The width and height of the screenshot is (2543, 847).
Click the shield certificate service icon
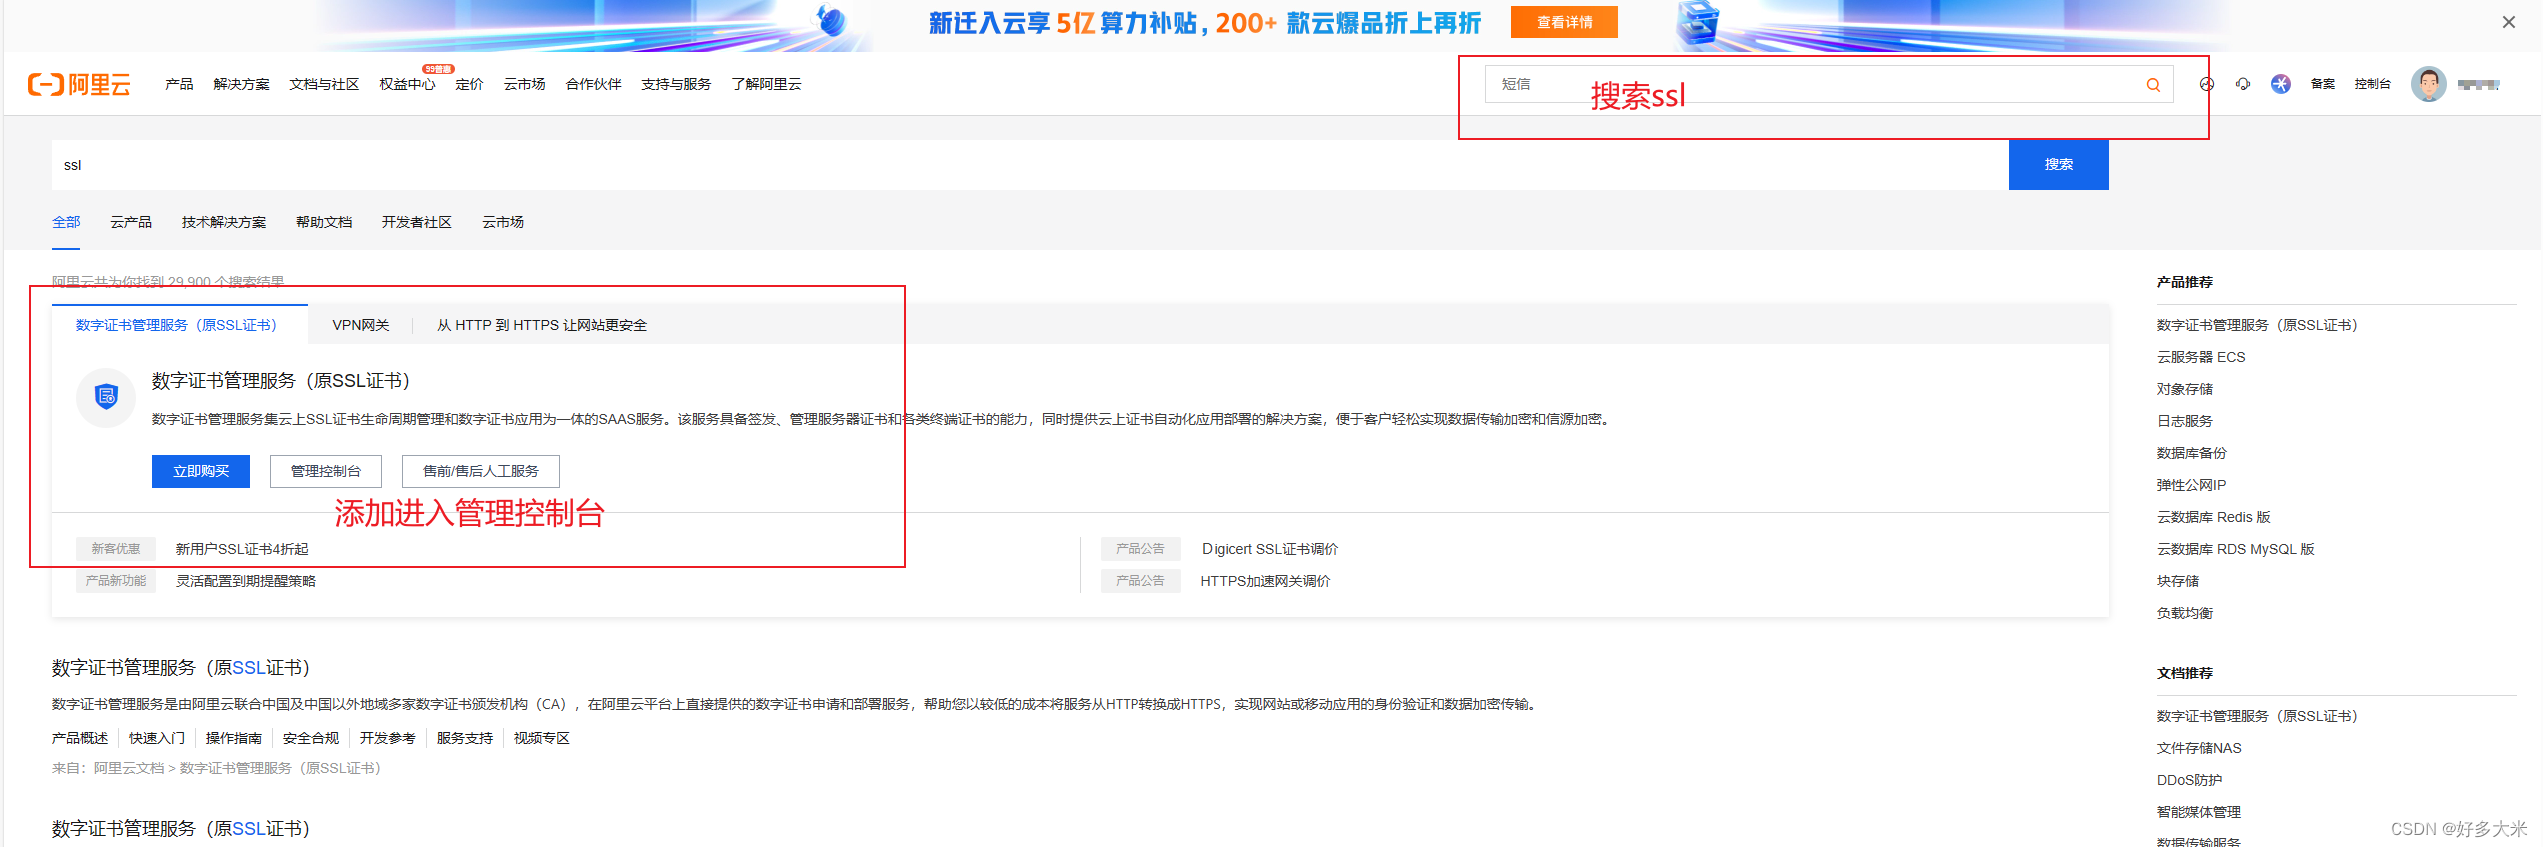(x=106, y=397)
